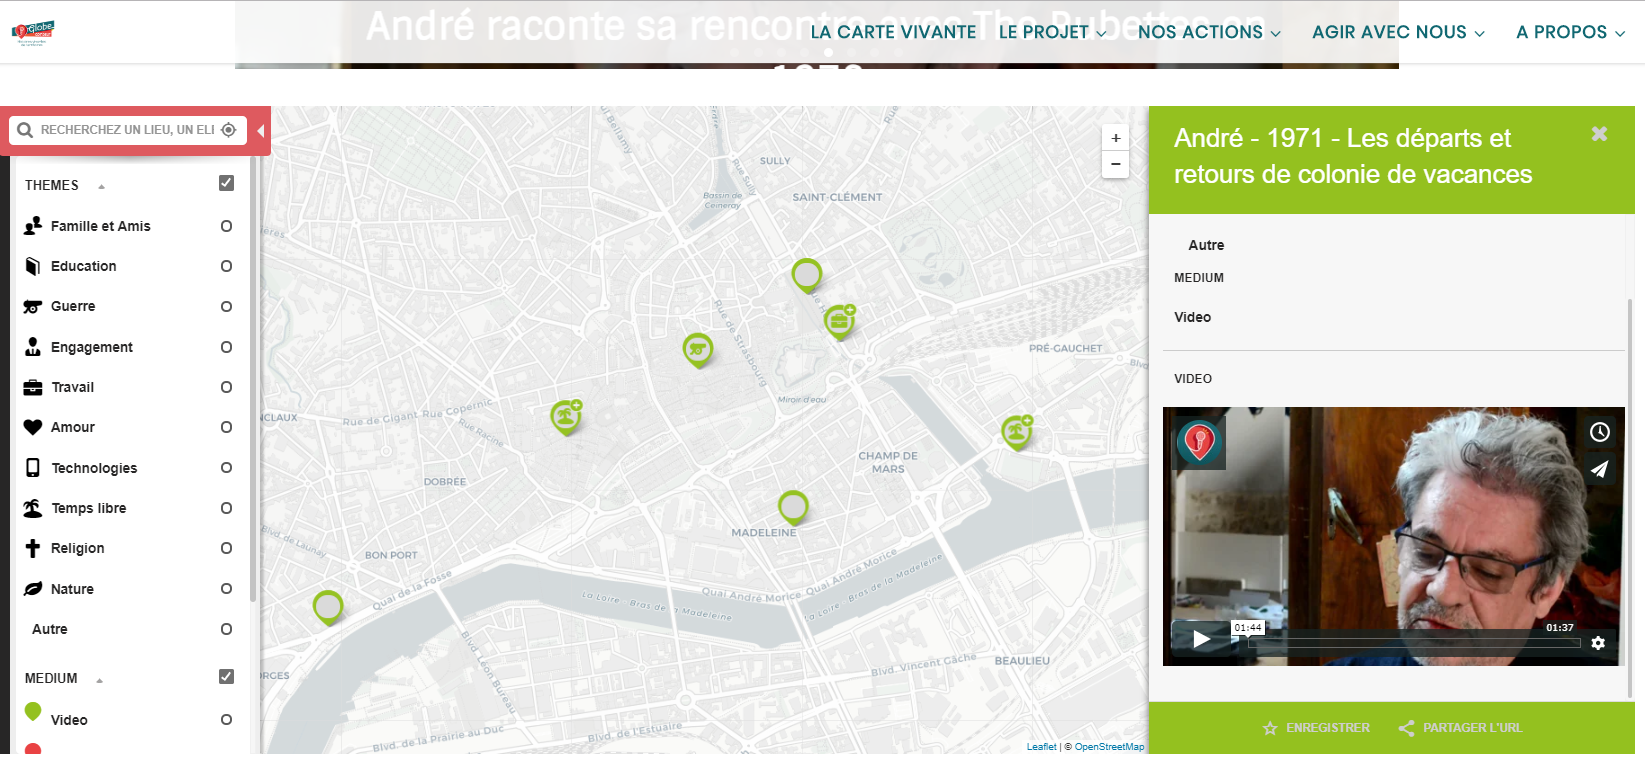Open video settings gear
Viewport: 1645px width, 772px height.
click(1598, 643)
